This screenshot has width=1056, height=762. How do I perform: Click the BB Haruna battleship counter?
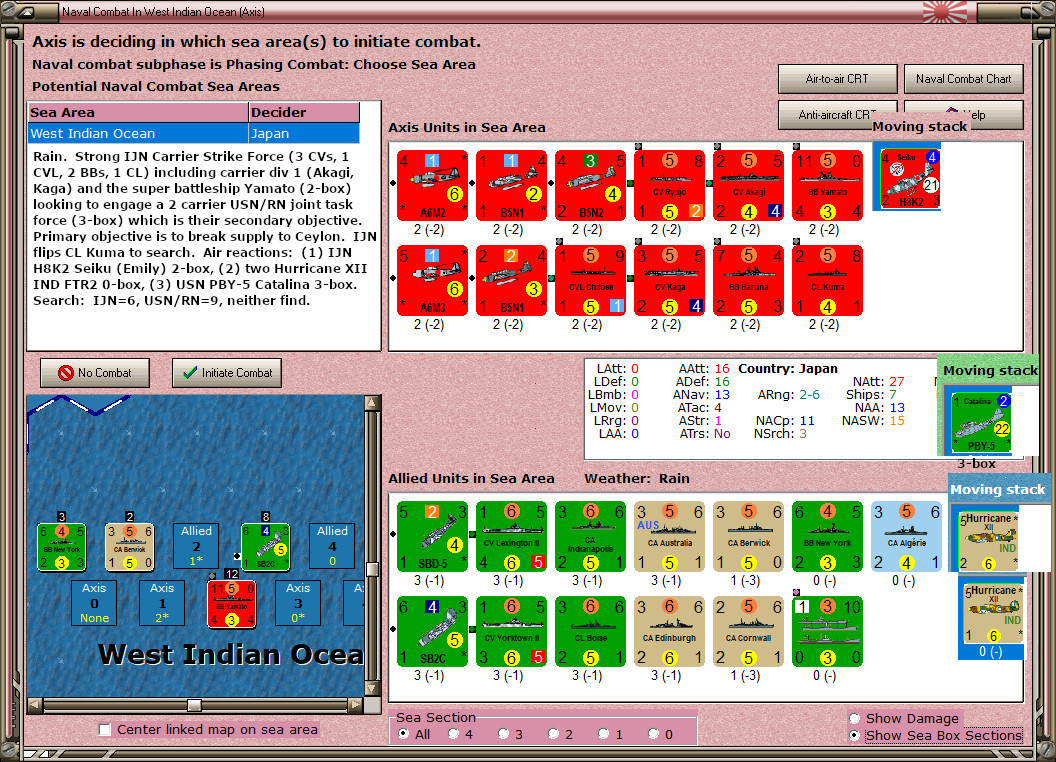coord(748,280)
